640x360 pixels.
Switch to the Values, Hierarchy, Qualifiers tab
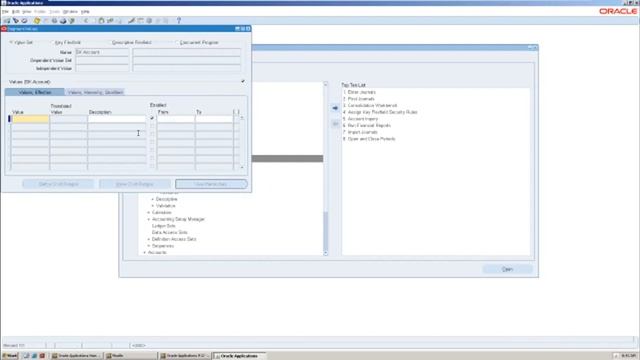[95, 92]
